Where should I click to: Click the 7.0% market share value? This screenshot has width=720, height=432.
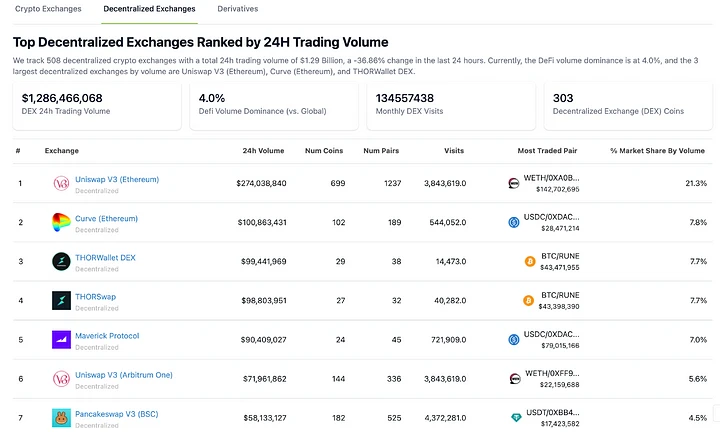[698, 340]
